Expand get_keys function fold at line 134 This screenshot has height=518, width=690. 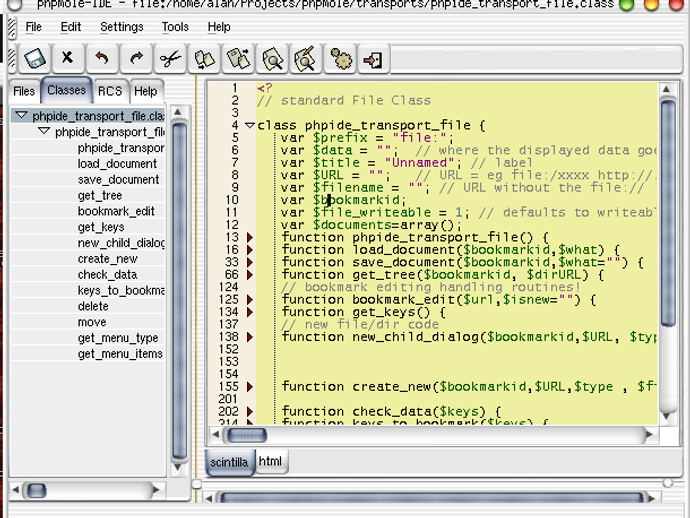[x=250, y=312]
